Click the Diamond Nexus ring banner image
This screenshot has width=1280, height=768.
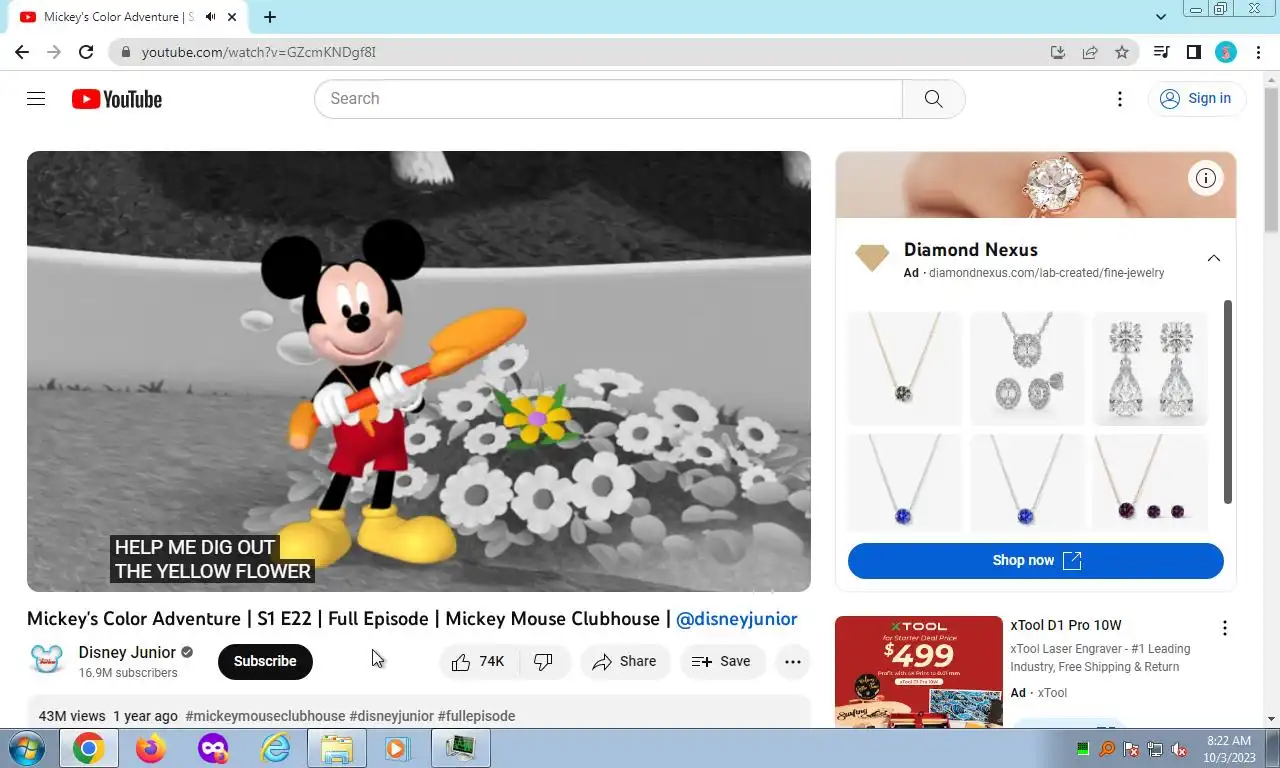point(1036,185)
